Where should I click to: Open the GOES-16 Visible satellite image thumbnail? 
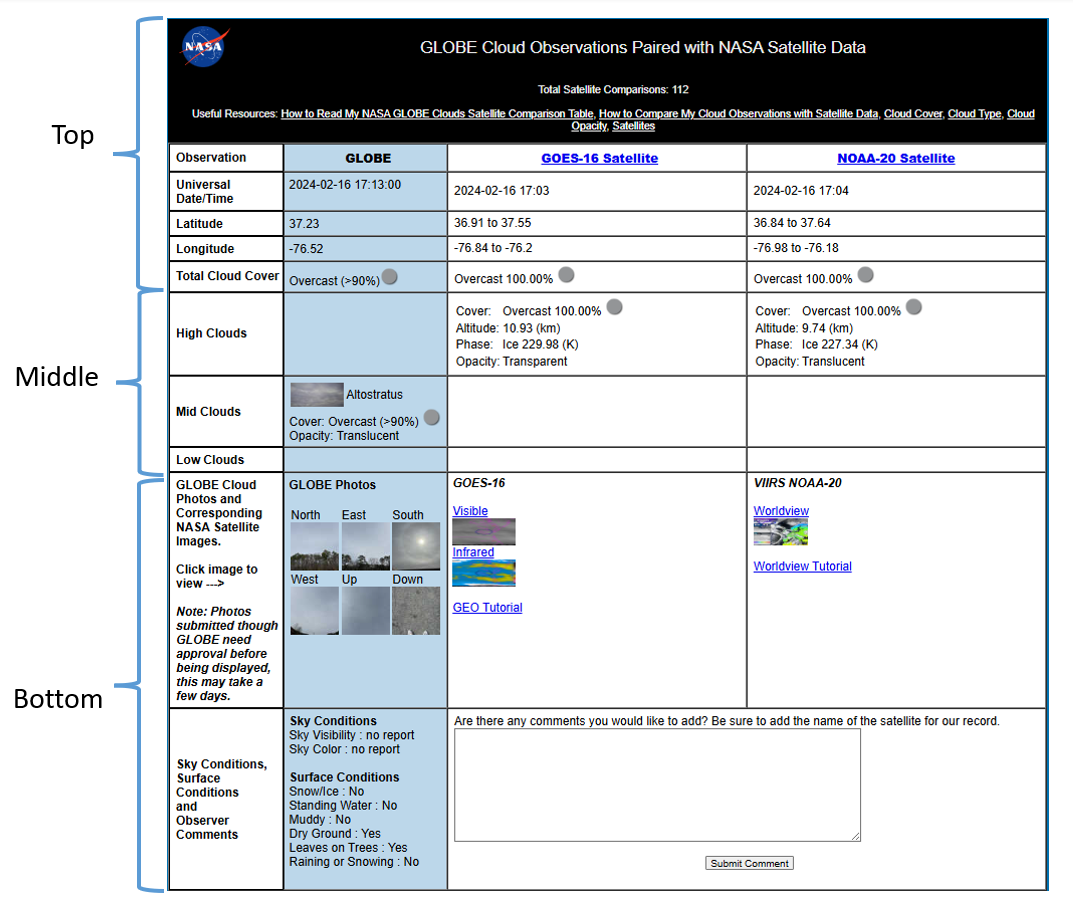pyautogui.click(x=484, y=532)
